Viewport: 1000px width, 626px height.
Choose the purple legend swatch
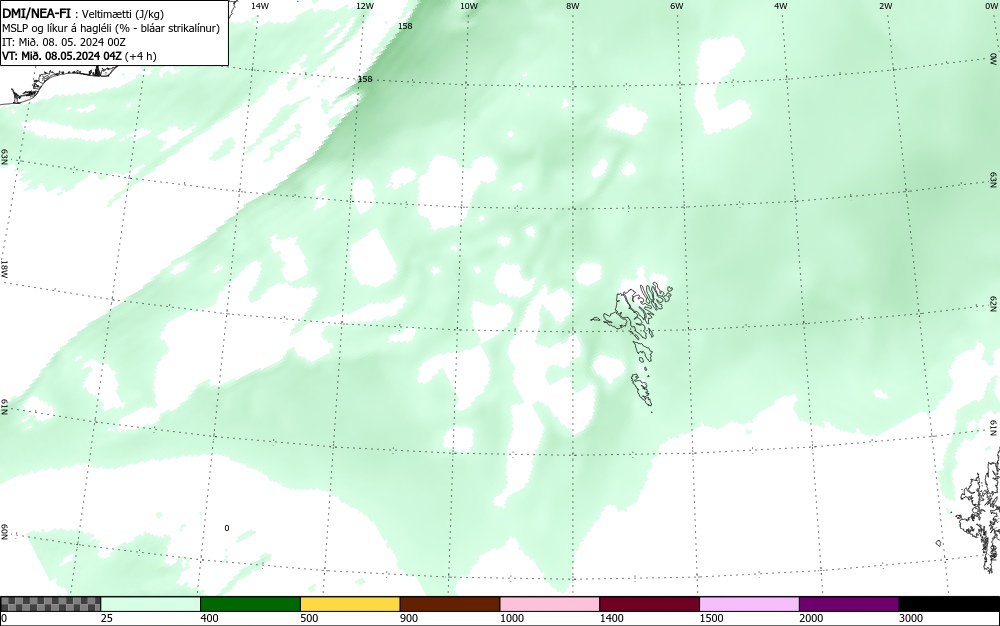[x=849, y=604]
